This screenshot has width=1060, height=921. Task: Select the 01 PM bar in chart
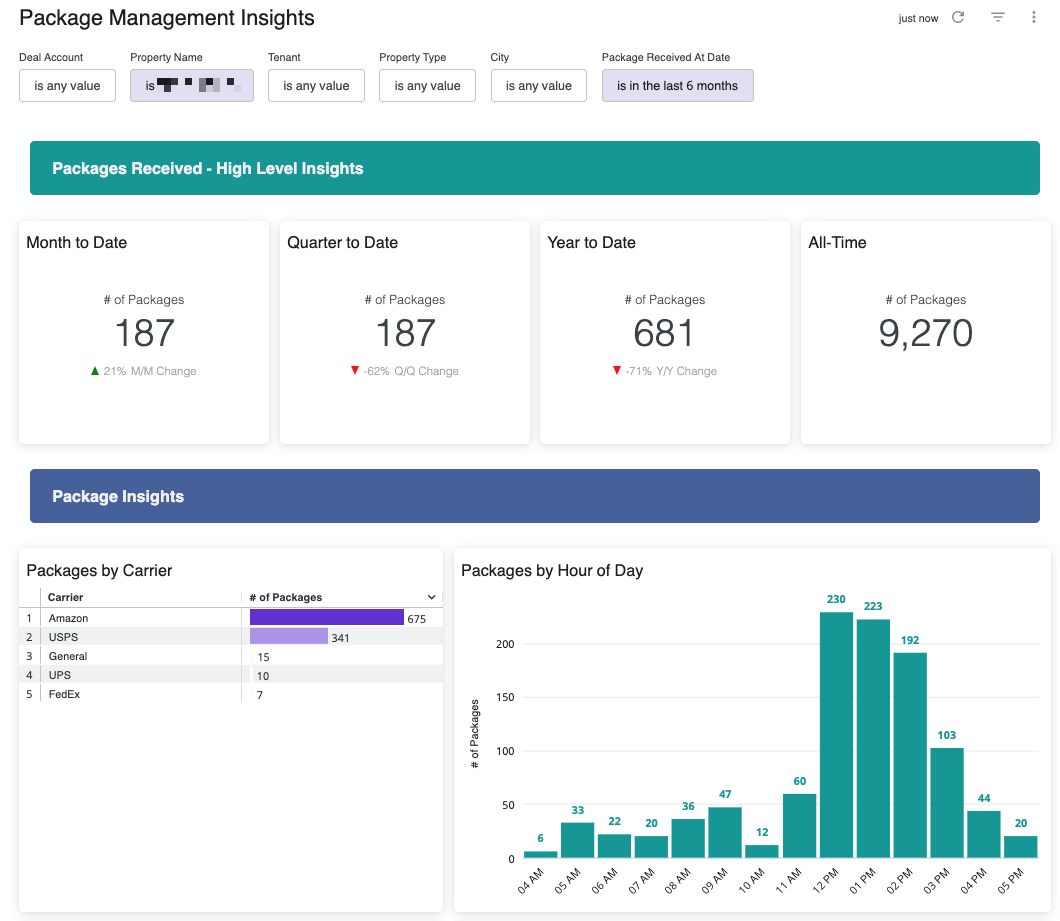pos(873,738)
